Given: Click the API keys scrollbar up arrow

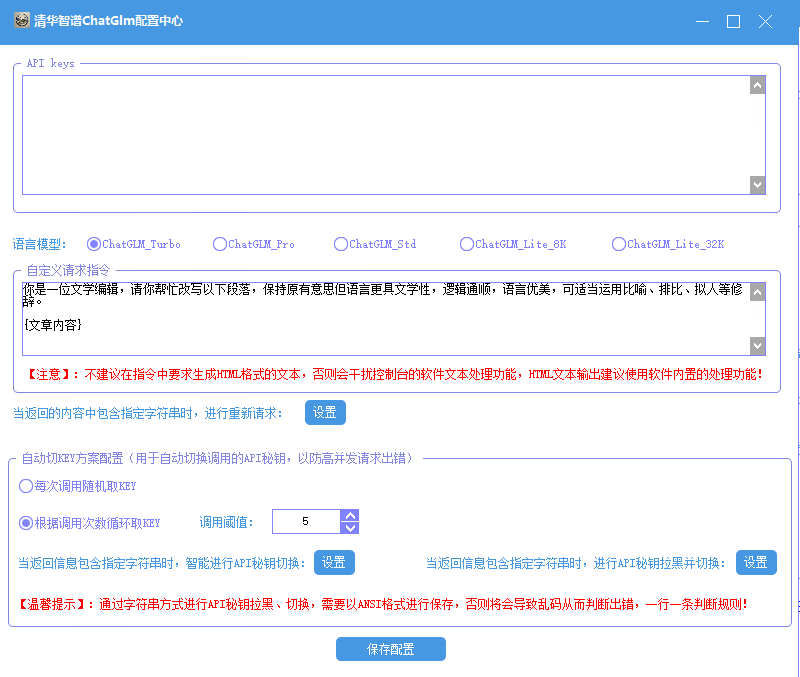Looking at the screenshot, I should pyautogui.click(x=758, y=85).
